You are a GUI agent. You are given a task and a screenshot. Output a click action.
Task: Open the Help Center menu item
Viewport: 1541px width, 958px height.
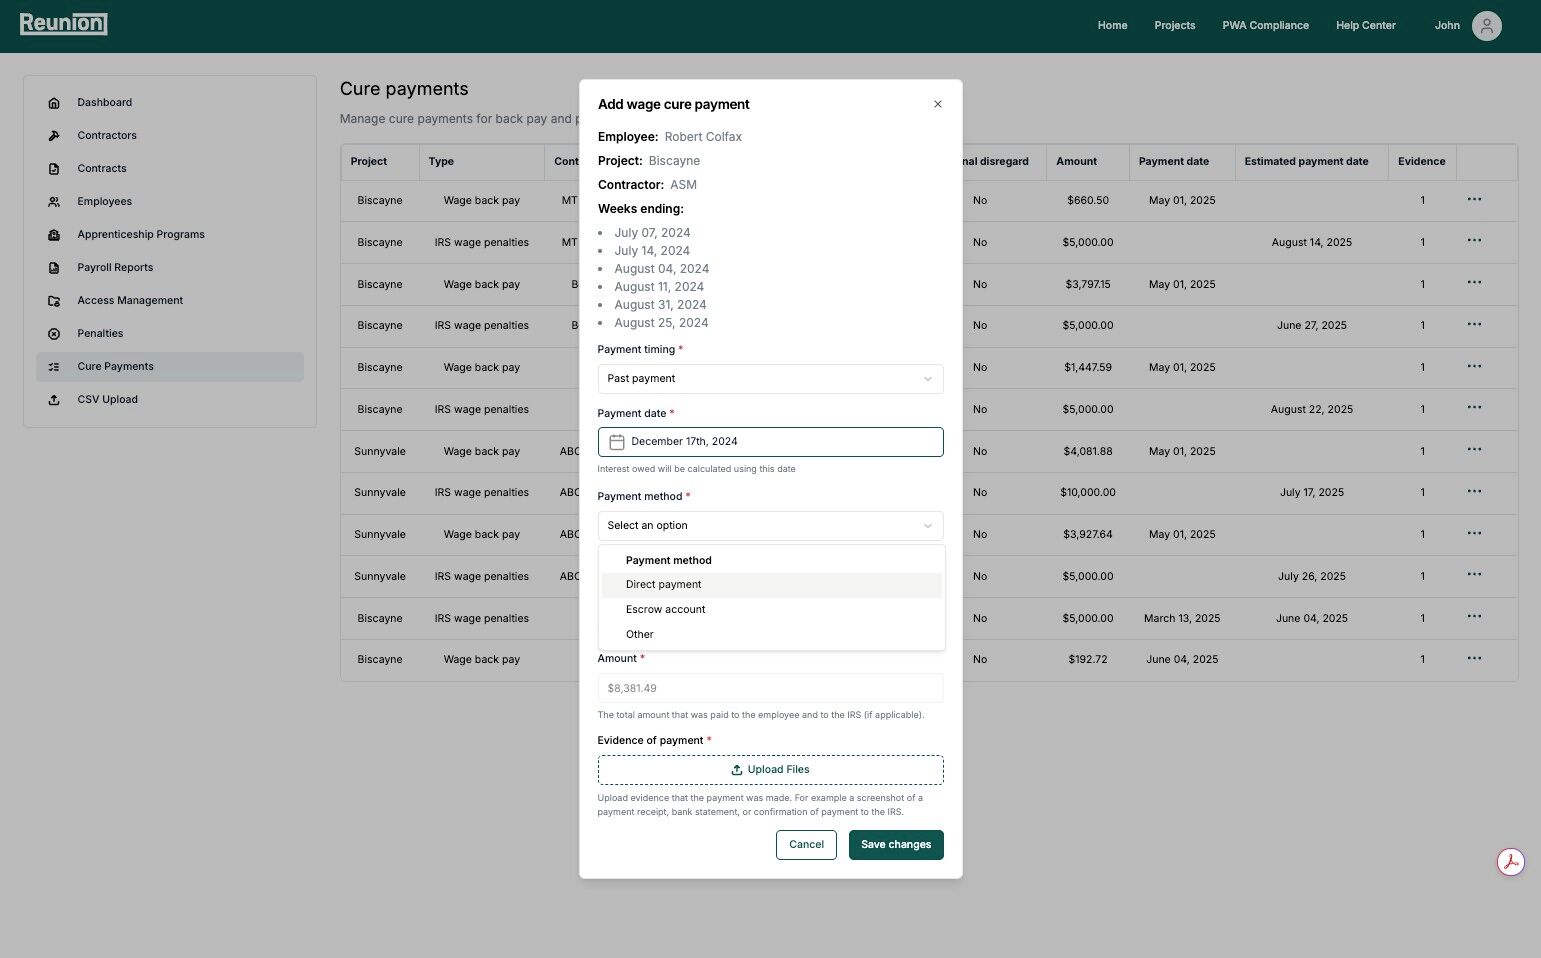click(x=1365, y=25)
